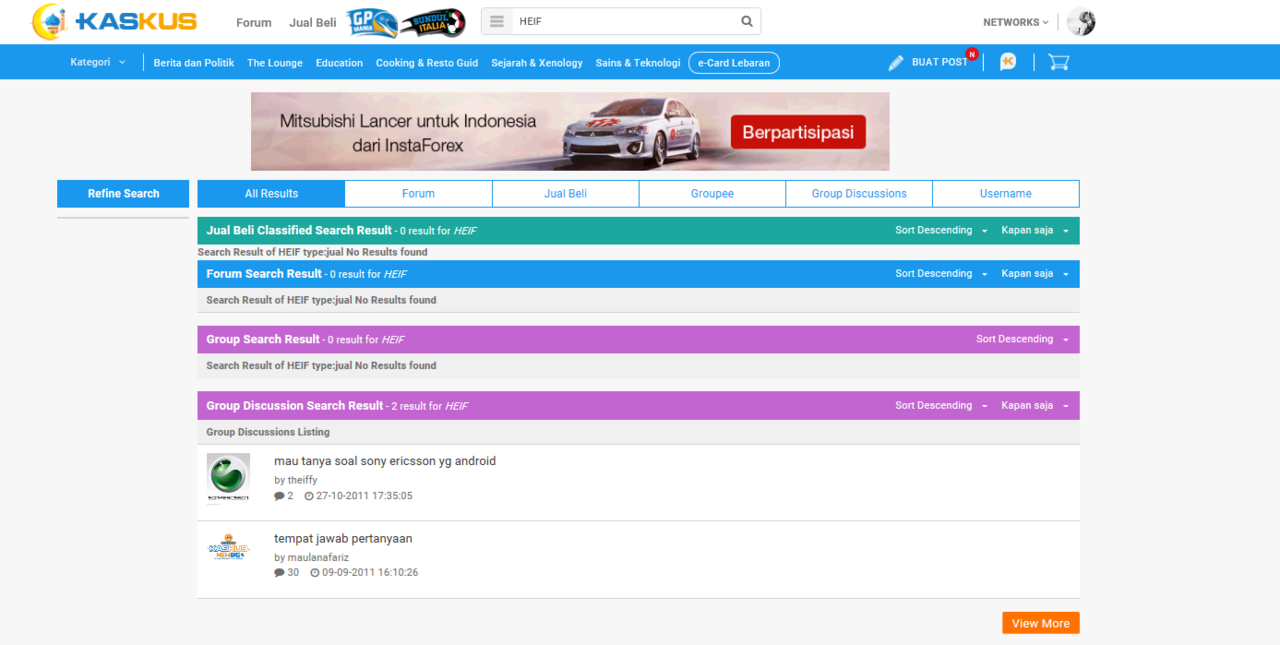Switch to the Jual Beli results tab
This screenshot has height=645, width=1280.
point(565,194)
